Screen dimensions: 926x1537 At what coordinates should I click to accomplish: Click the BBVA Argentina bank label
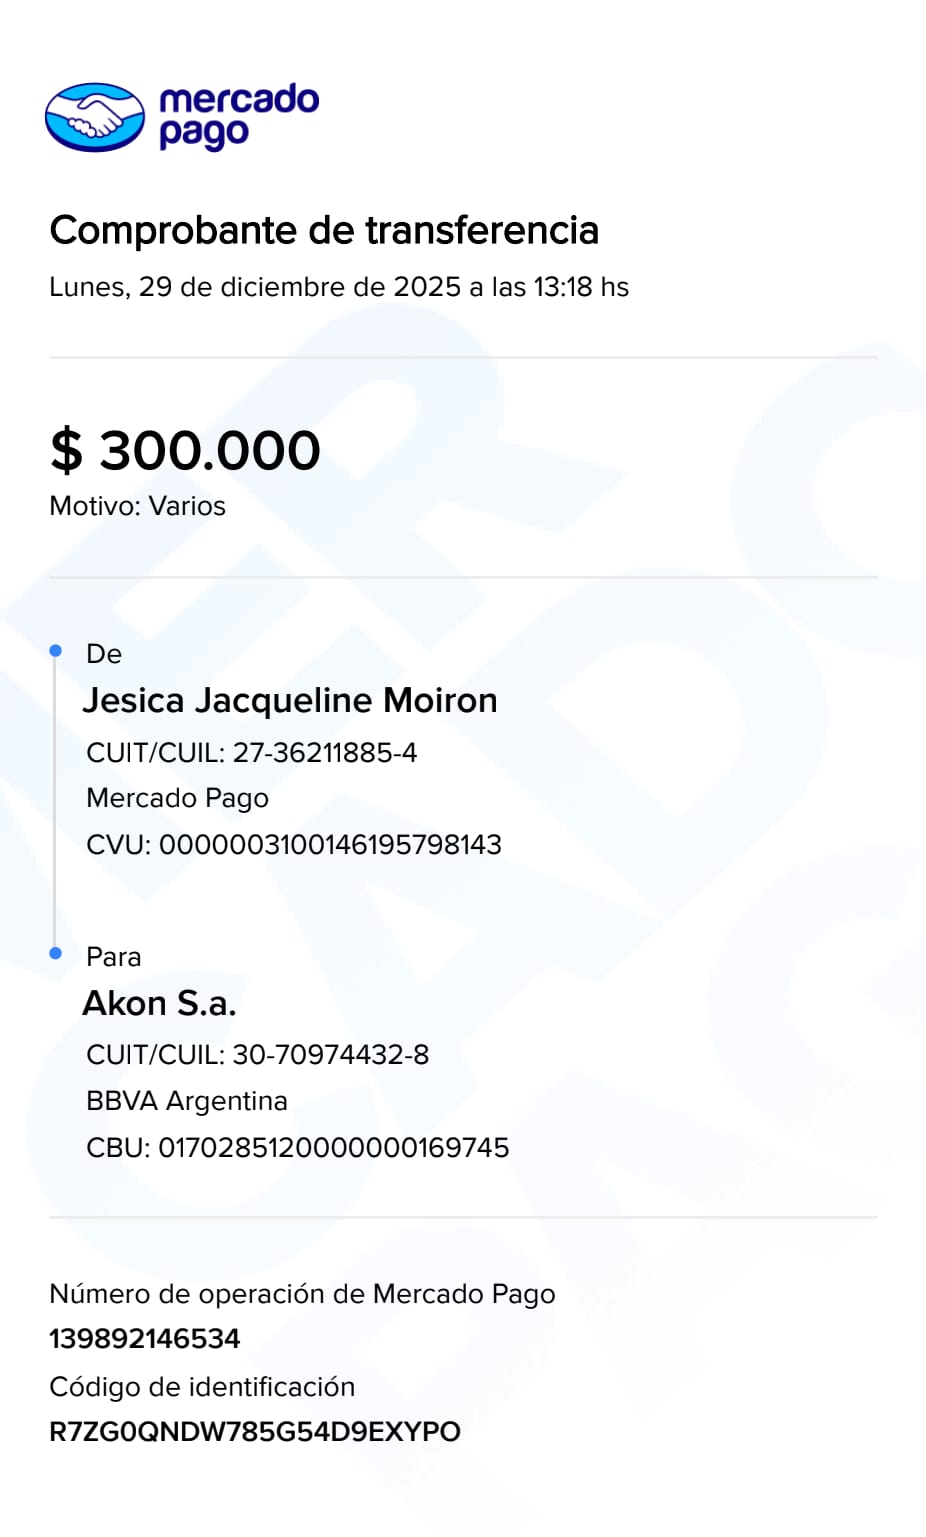click(187, 1101)
